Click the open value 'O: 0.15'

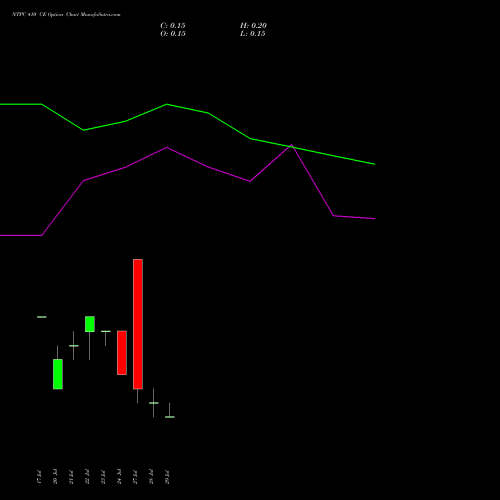click(x=173, y=34)
